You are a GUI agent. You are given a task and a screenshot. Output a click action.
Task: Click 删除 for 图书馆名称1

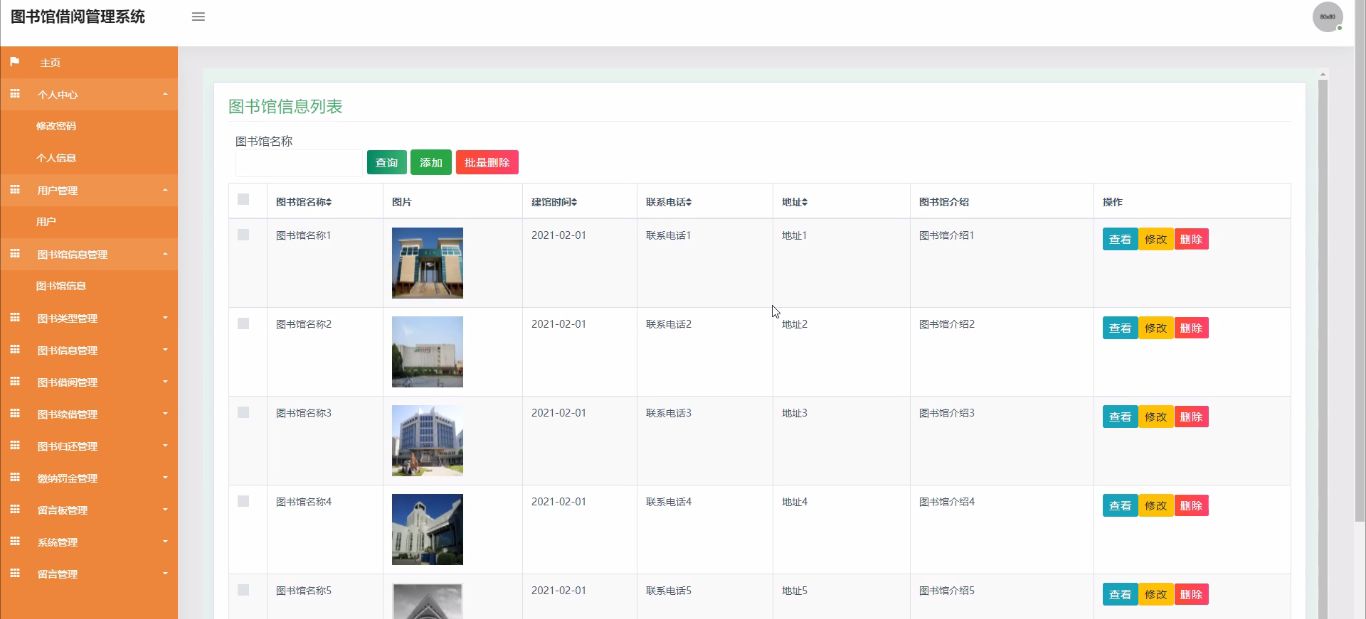coord(1191,239)
